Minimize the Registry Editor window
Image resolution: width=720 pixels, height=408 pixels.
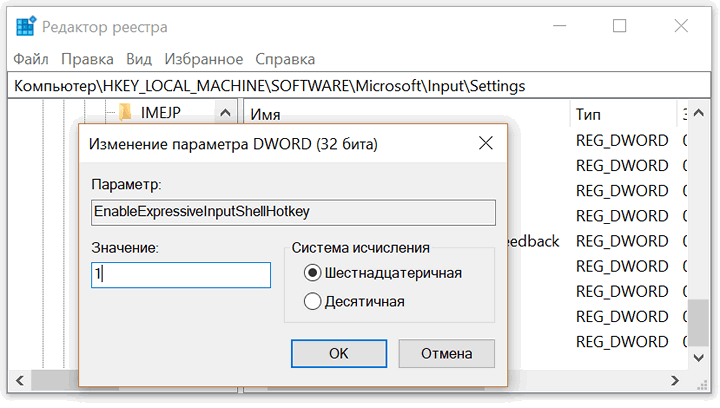[x=559, y=26]
